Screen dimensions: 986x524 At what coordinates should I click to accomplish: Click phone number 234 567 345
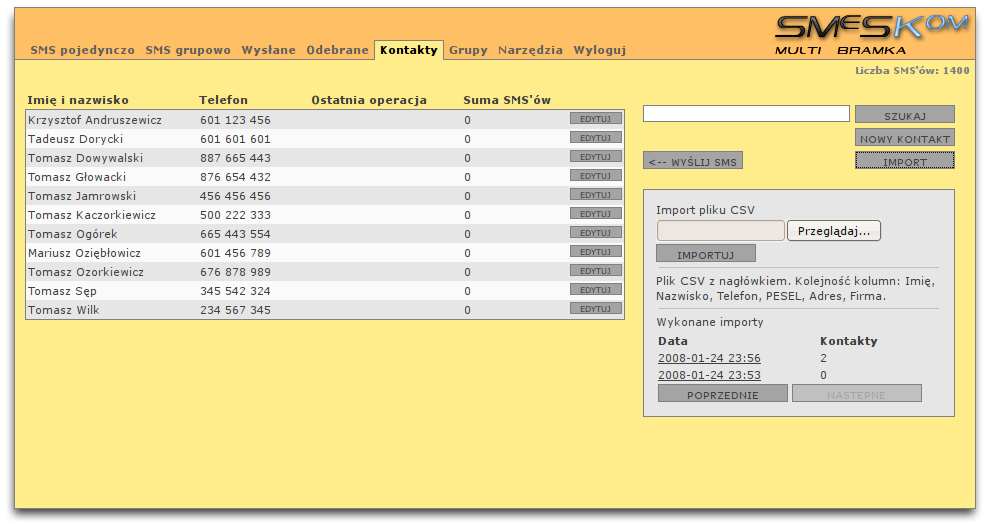(235, 309)
